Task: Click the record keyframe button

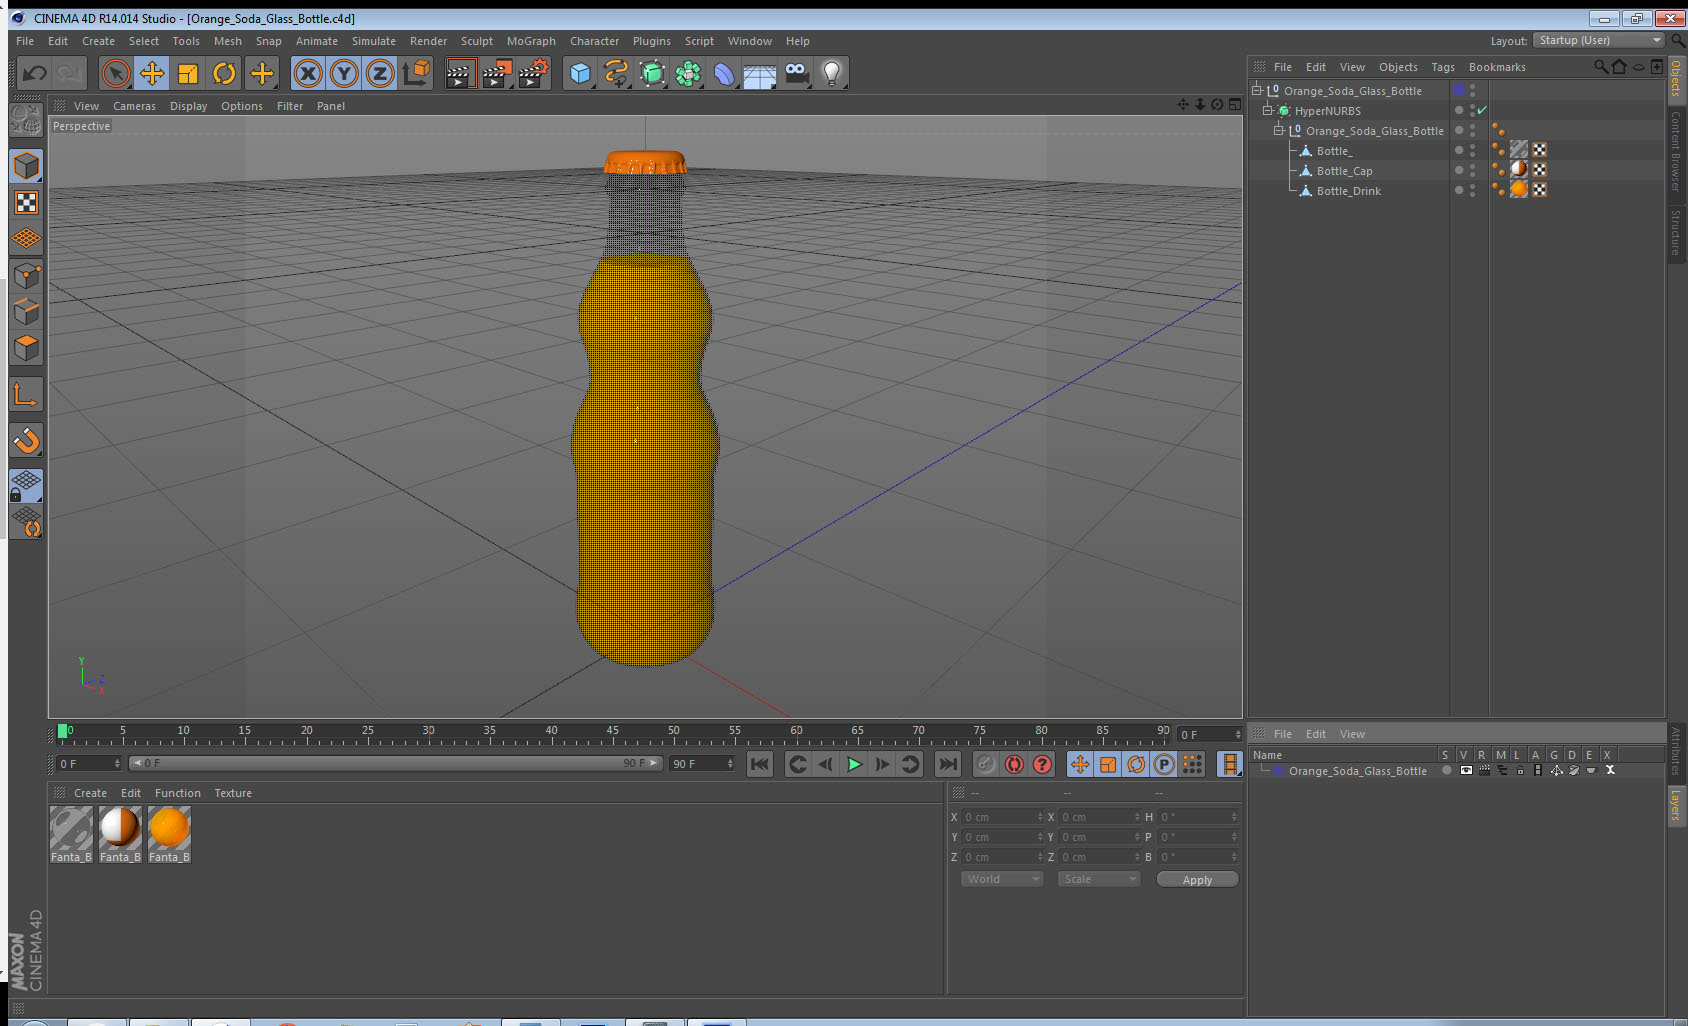Action: [x=986, y=764]
